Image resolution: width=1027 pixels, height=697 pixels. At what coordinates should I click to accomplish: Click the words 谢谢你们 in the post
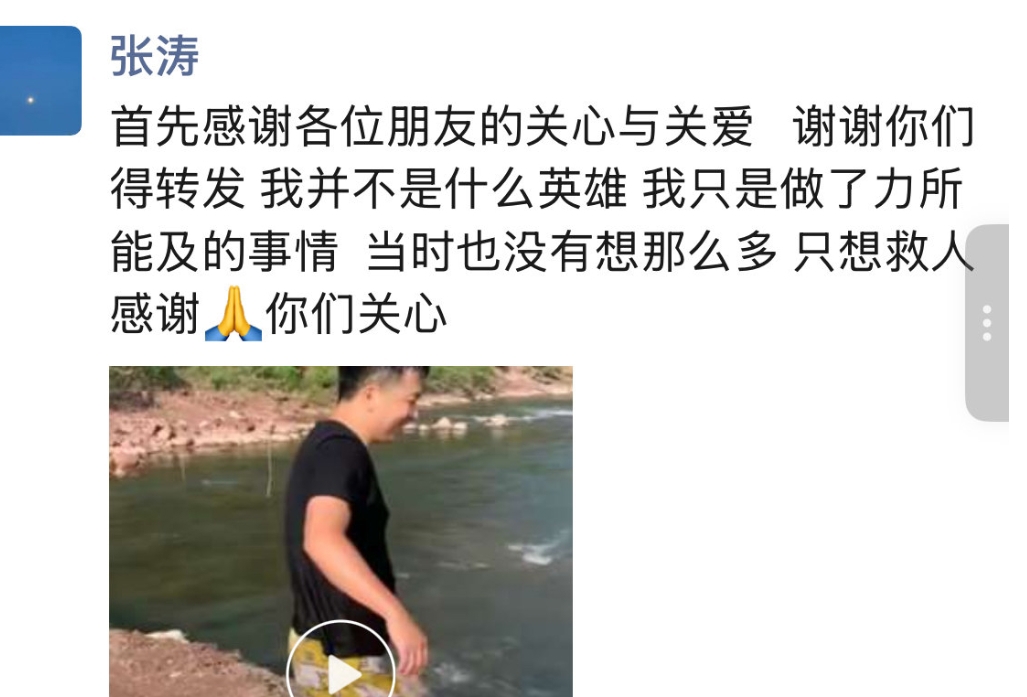(884, 126)
